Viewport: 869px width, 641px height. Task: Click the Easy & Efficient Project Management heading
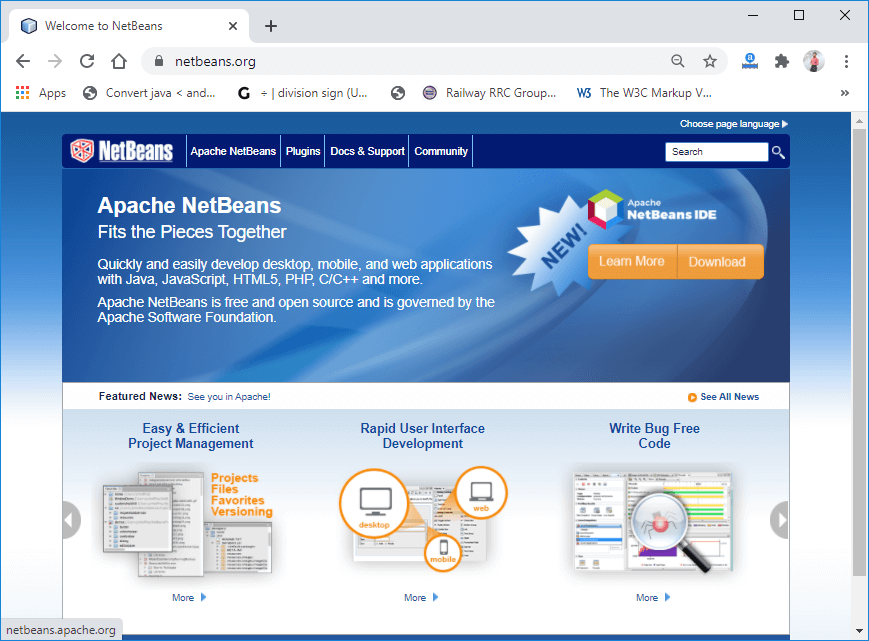pyautogui.click(x=191, y=436)
